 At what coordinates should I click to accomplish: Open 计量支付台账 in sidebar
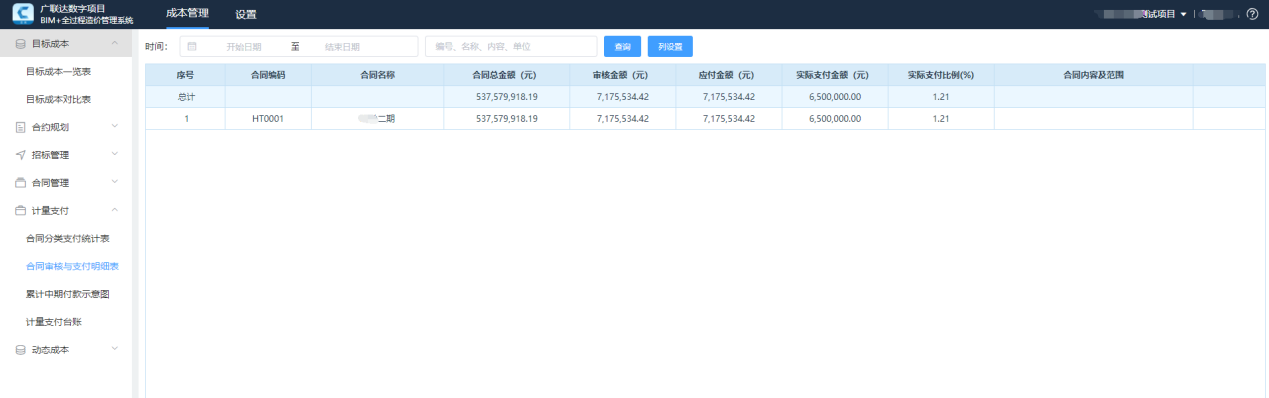pyautogui.click(x=54, y=322)
